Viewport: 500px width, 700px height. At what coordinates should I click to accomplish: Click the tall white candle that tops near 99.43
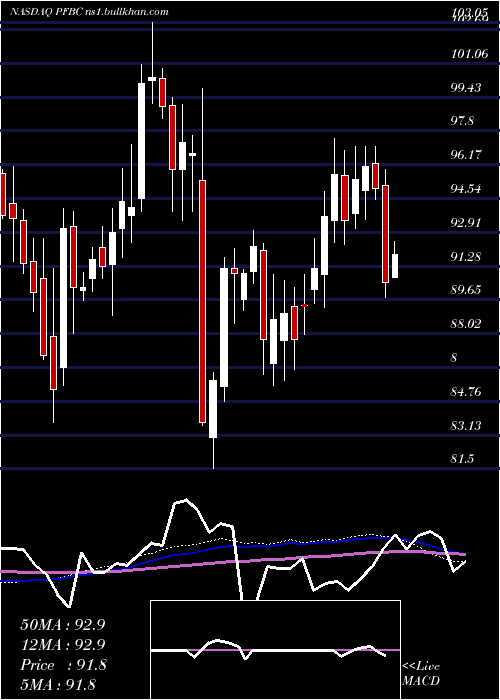(x=142, y=141)
